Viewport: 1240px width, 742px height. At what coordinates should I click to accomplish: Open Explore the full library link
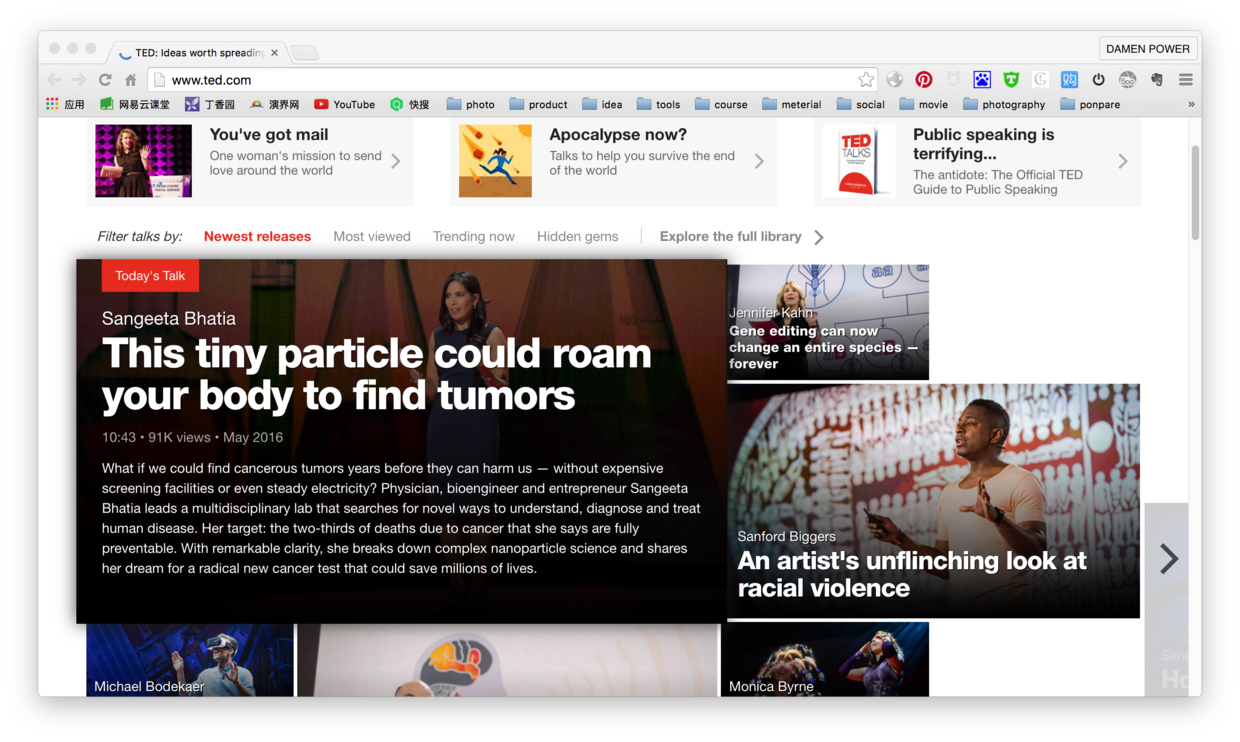click(x=741, y=237)
